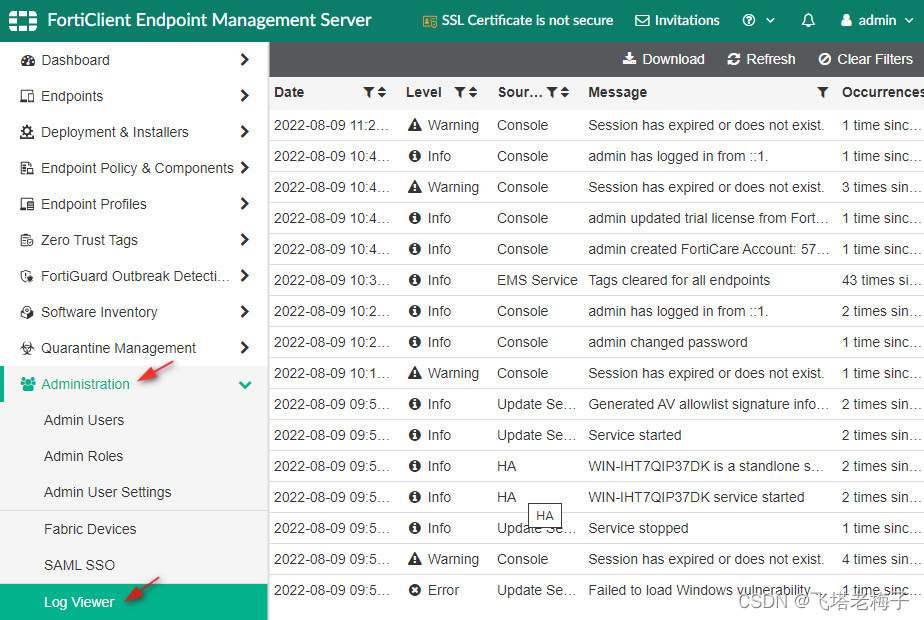The height and width of the screenshot is (620, 924).
Task: Expand Quarantine Management chevron
Action: click(x=245, y=347)
